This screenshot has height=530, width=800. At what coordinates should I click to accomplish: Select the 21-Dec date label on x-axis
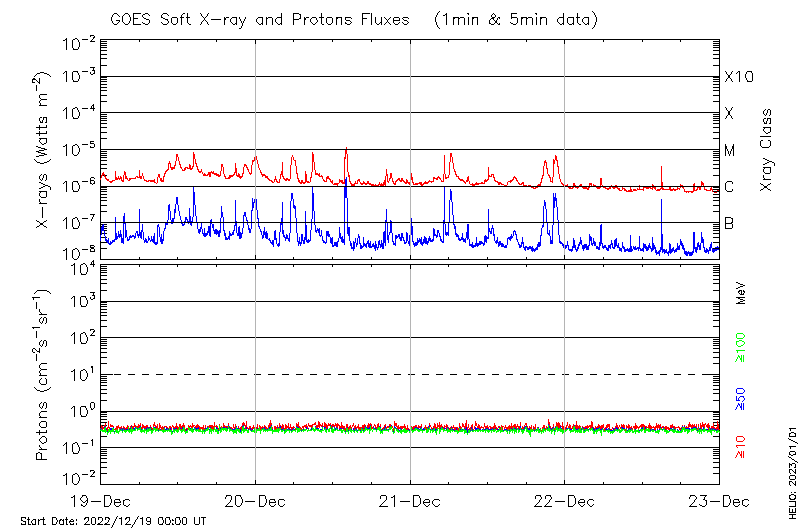tap(410, 501)
